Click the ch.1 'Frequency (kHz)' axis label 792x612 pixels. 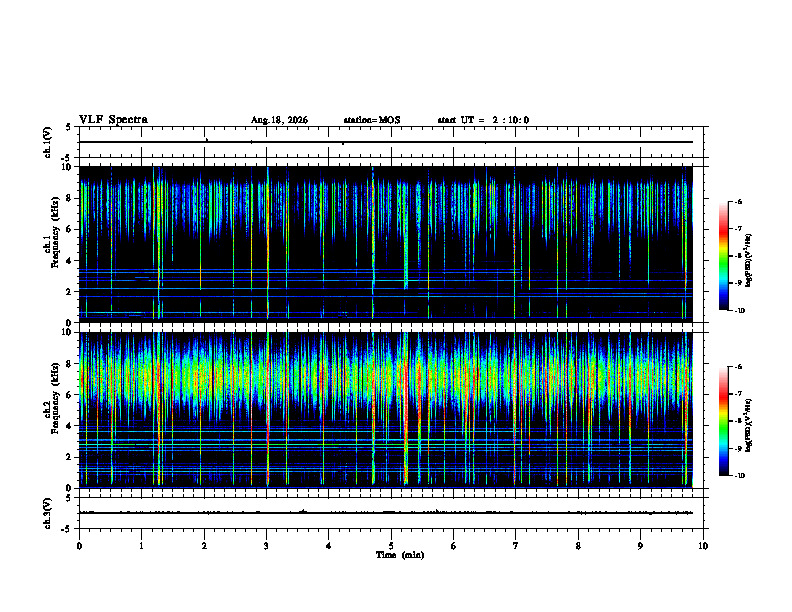click(55, 232)
